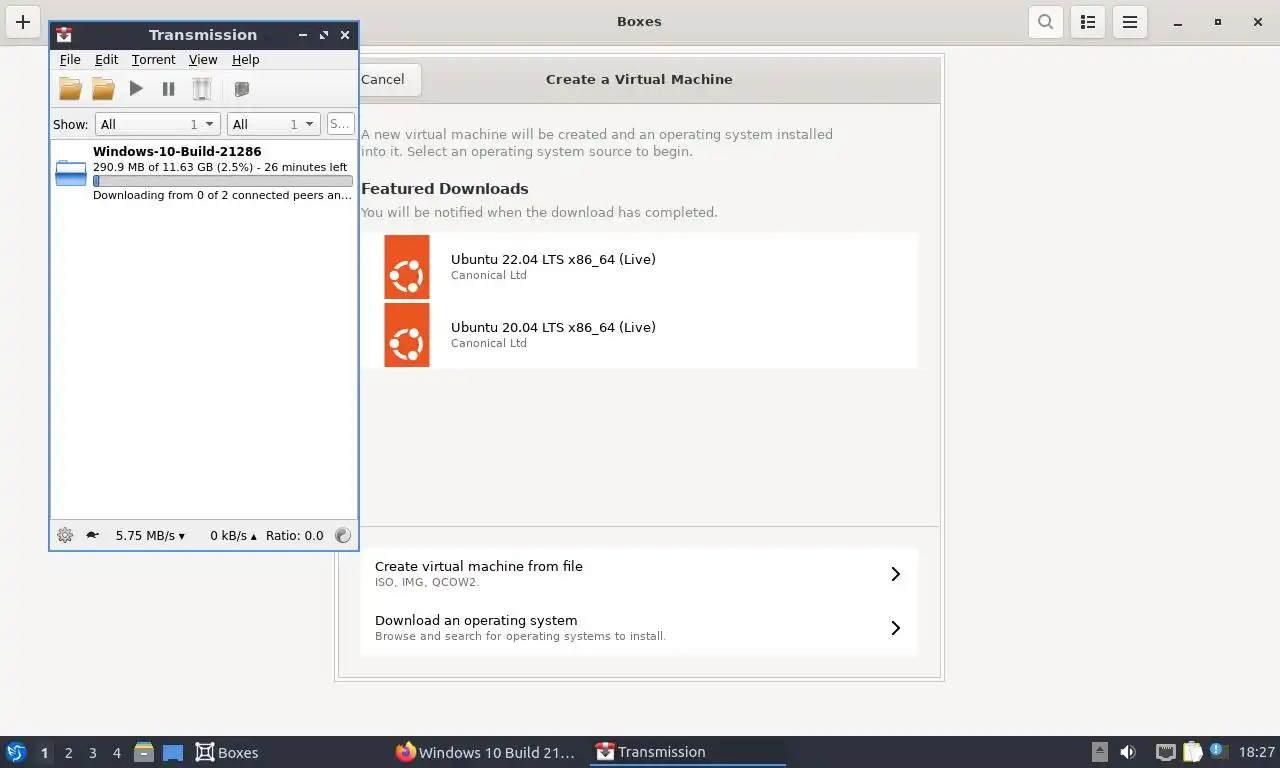Show hidden tray icons with up arrow
Viewport: 1280px width, 768px height.
1100,752
